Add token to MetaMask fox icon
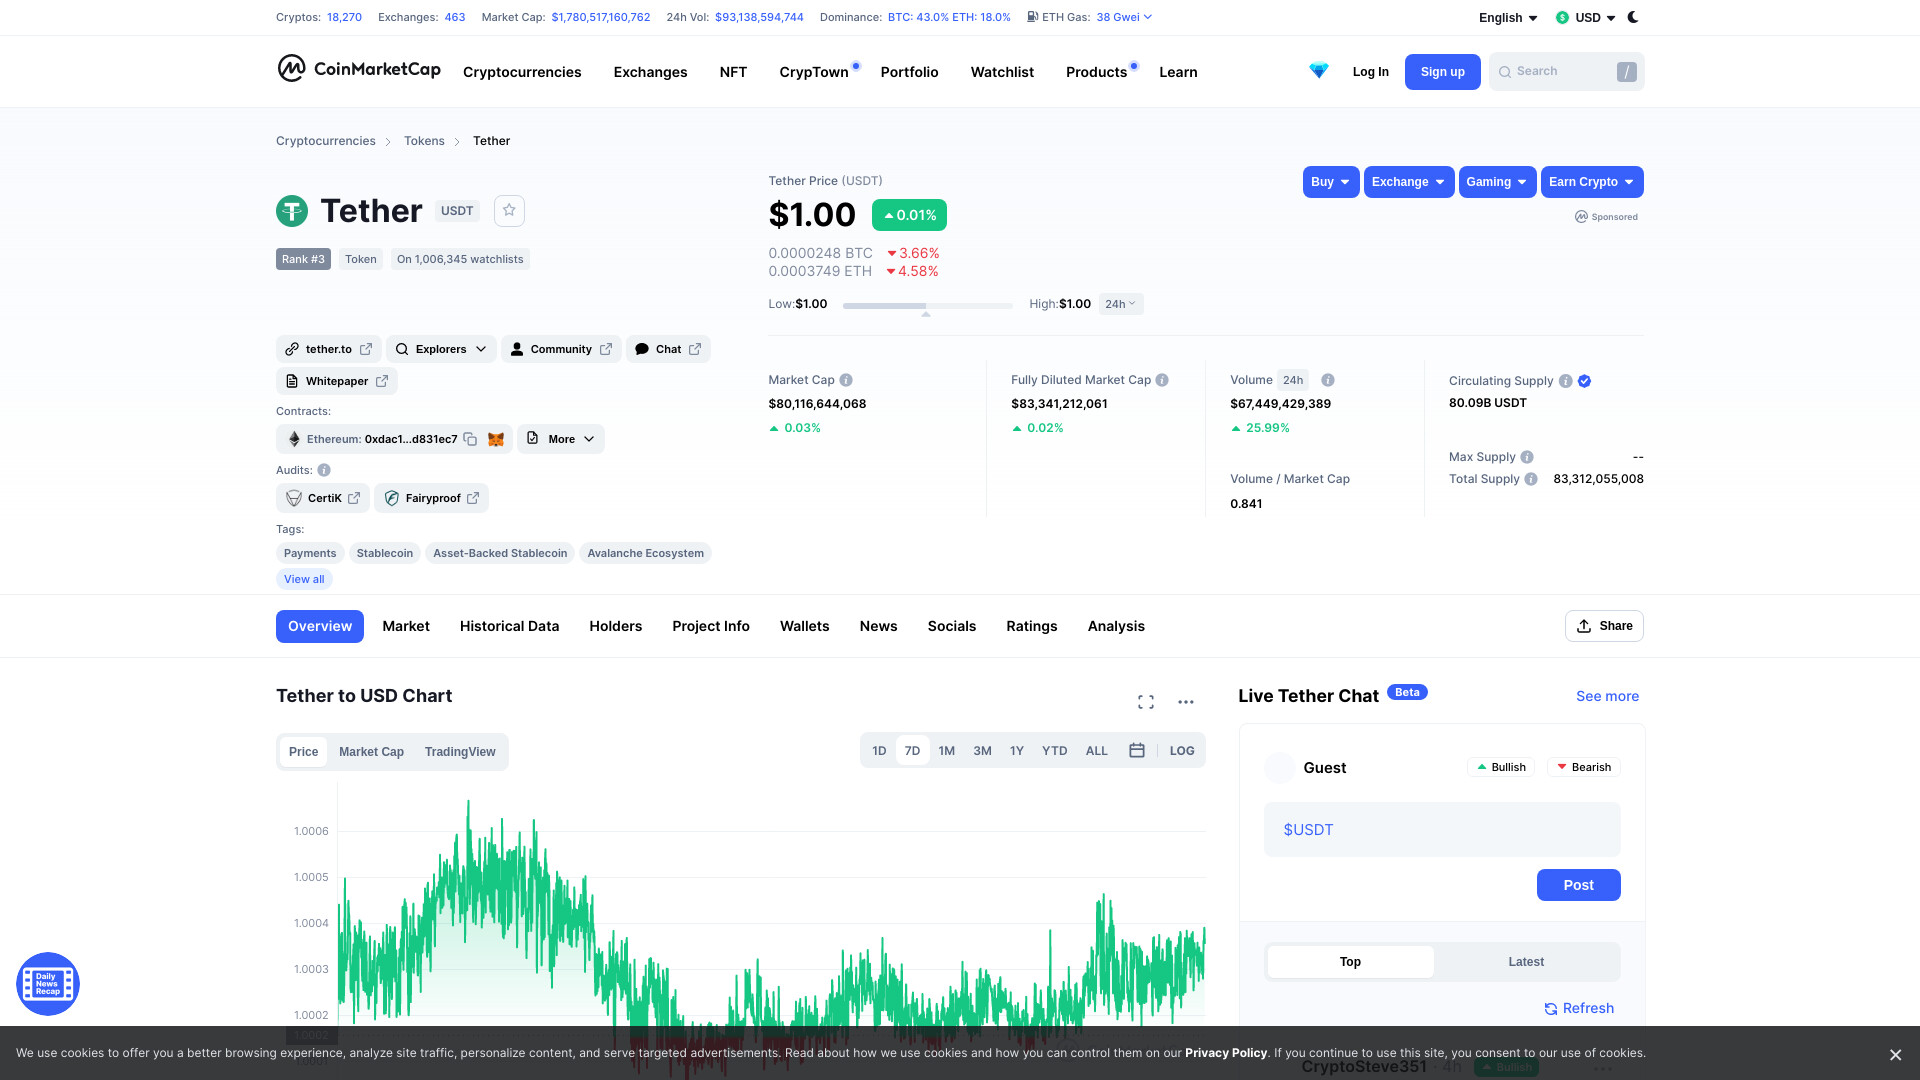The image size is (1920, 1080). coord(496,439)
